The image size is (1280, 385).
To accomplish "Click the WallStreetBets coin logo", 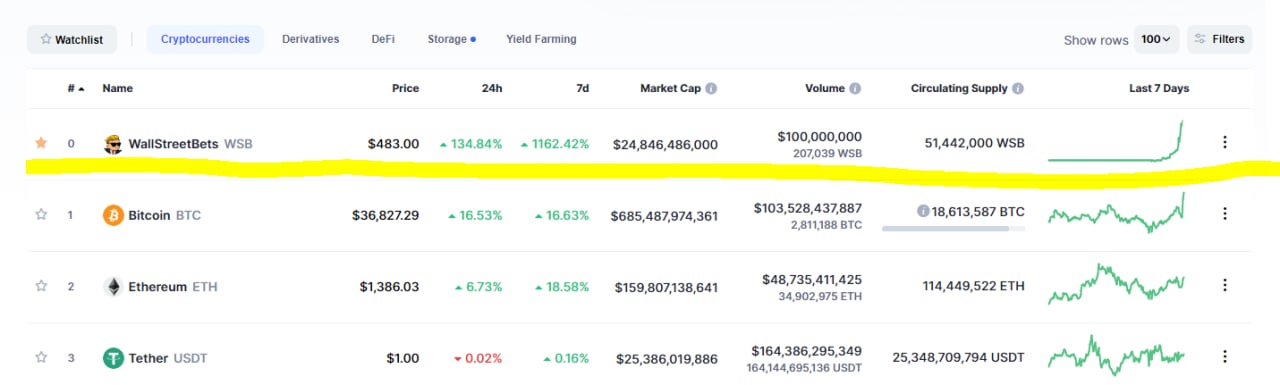I will click(114, 144).
